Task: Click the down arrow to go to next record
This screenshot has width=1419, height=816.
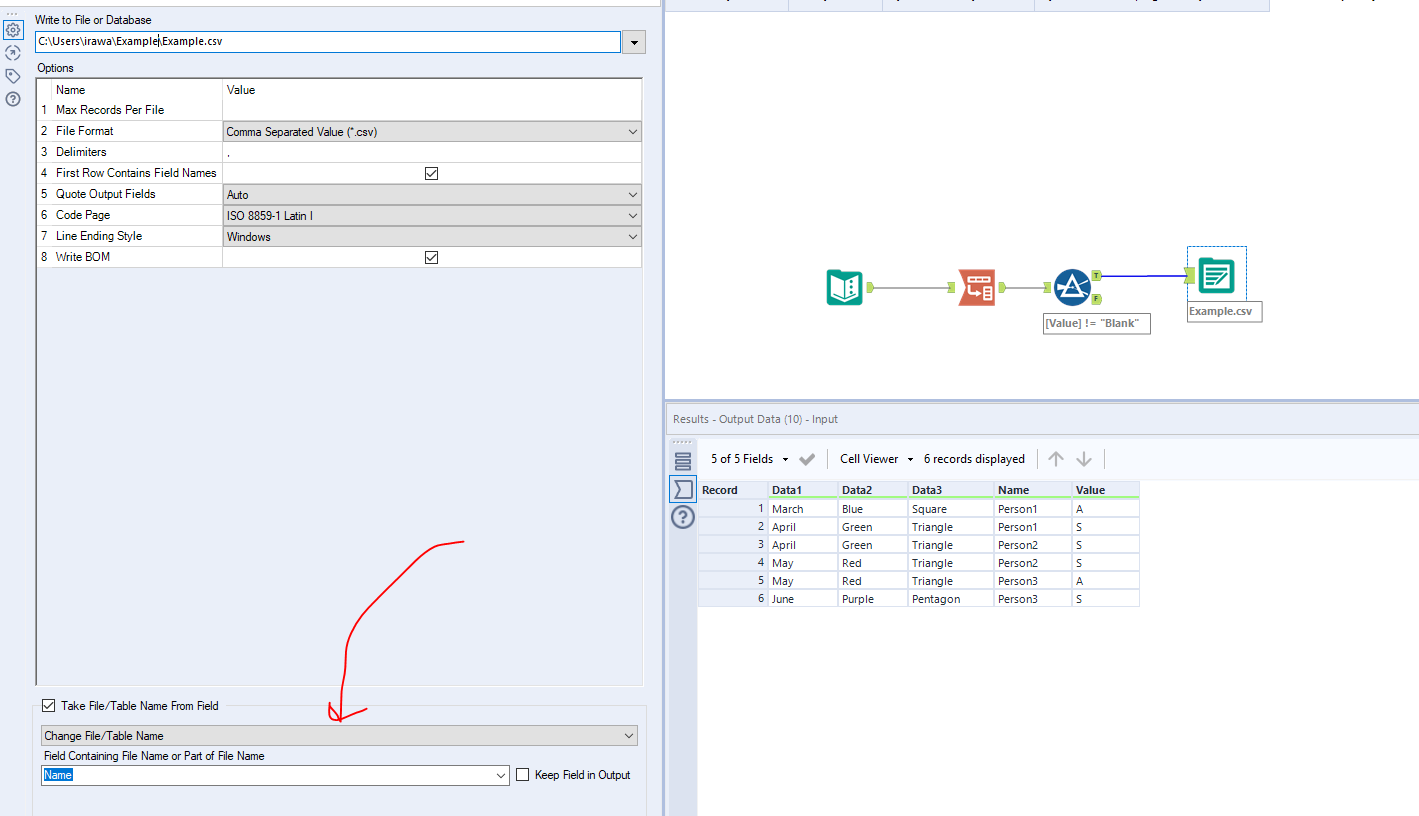Action: (1084, 458)
